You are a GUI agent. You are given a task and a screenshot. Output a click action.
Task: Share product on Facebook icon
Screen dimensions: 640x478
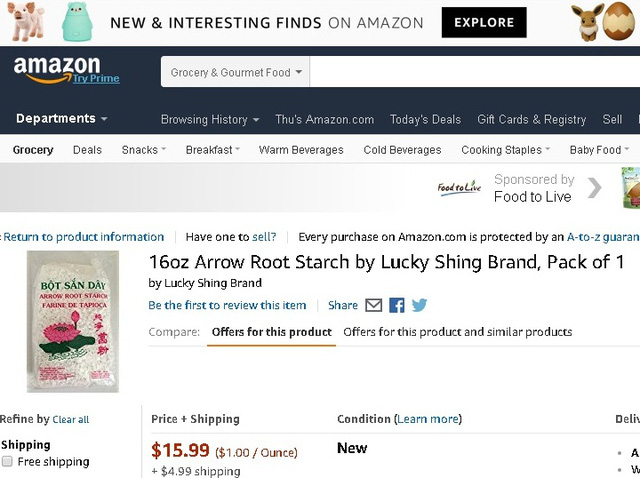tap(397, 305)
